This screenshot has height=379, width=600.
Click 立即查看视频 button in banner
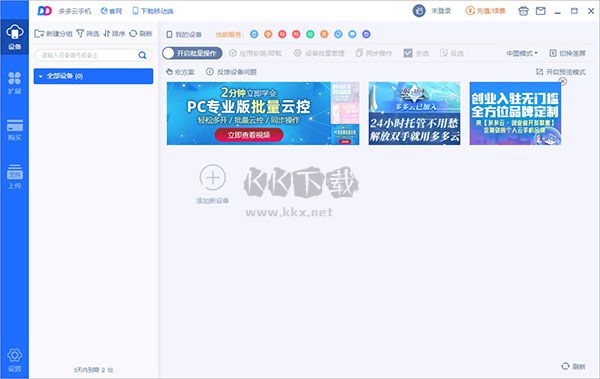pyautogui.click(x=249, y=135)
